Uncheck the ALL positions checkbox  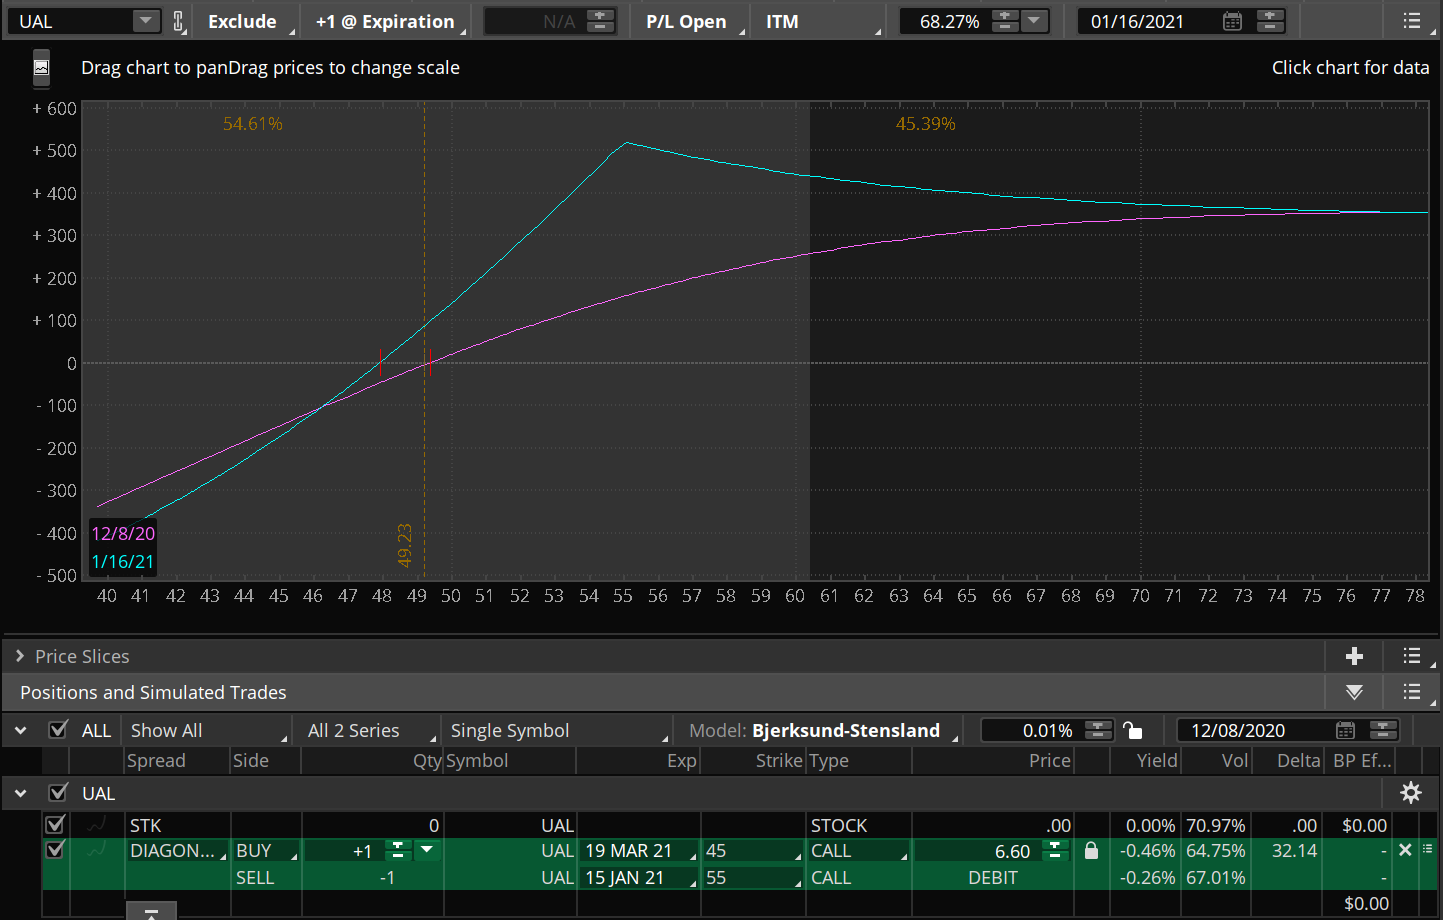[59, 730]
